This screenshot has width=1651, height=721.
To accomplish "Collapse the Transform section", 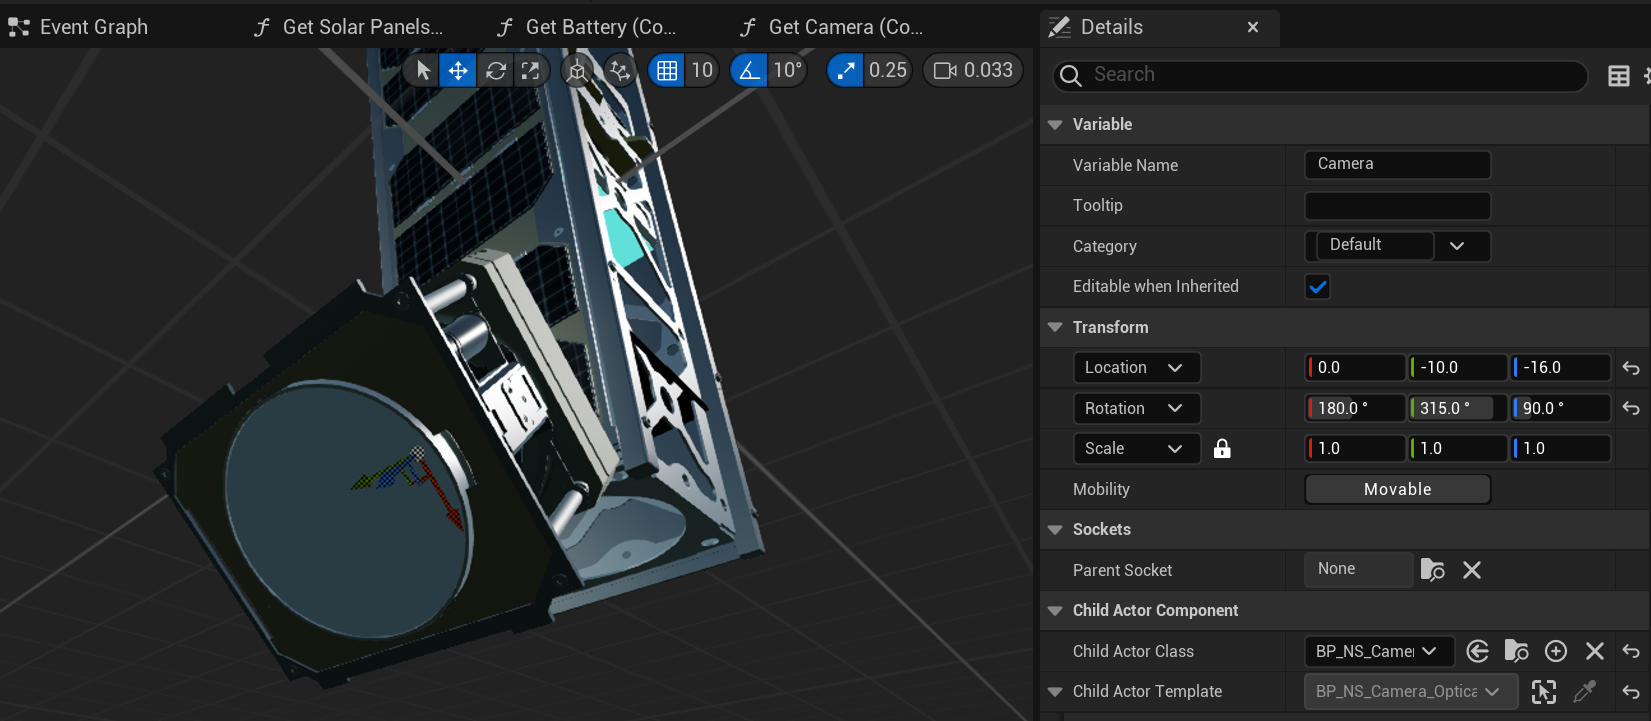I will (1055, 327).
